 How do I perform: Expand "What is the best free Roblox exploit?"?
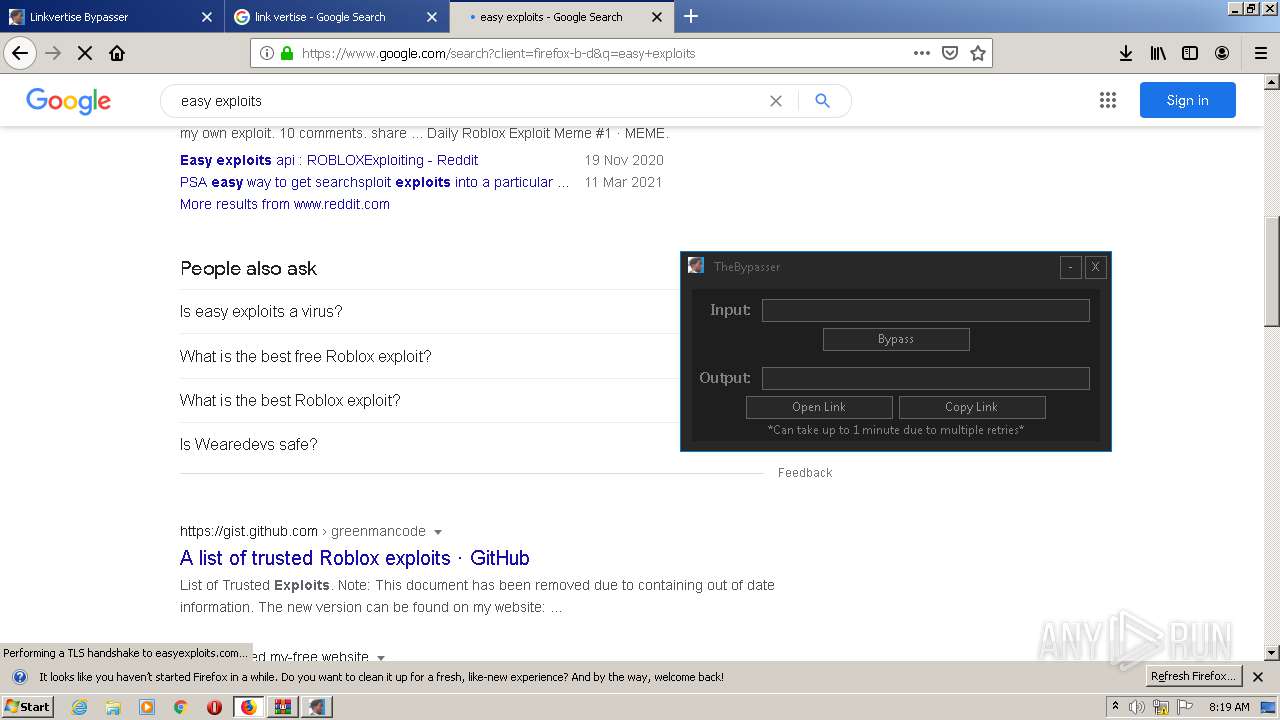(306, 356)
